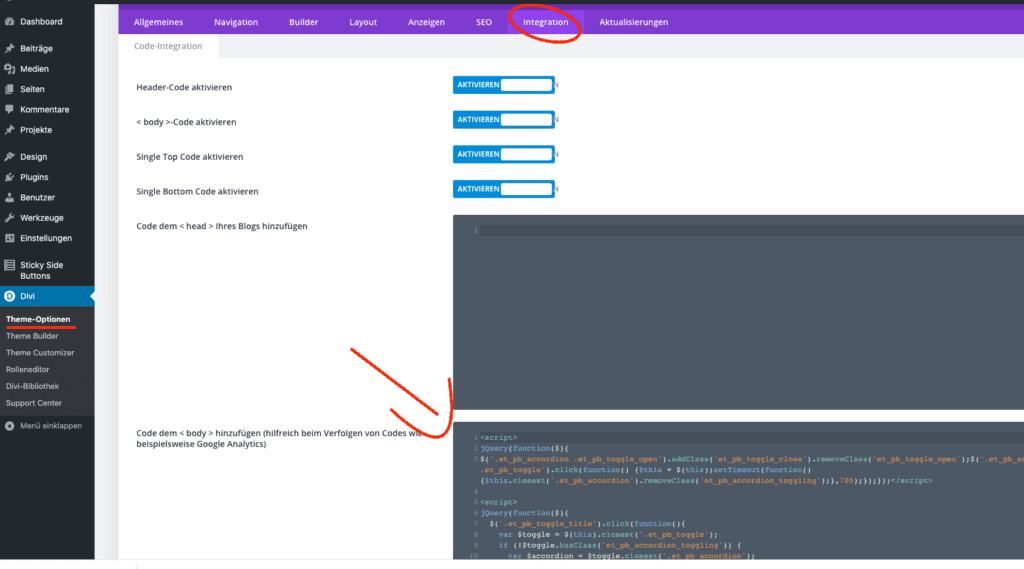Open the Allgemeines tab
Viewport: 1024px width, 569px height.
(x=158, y=22)
